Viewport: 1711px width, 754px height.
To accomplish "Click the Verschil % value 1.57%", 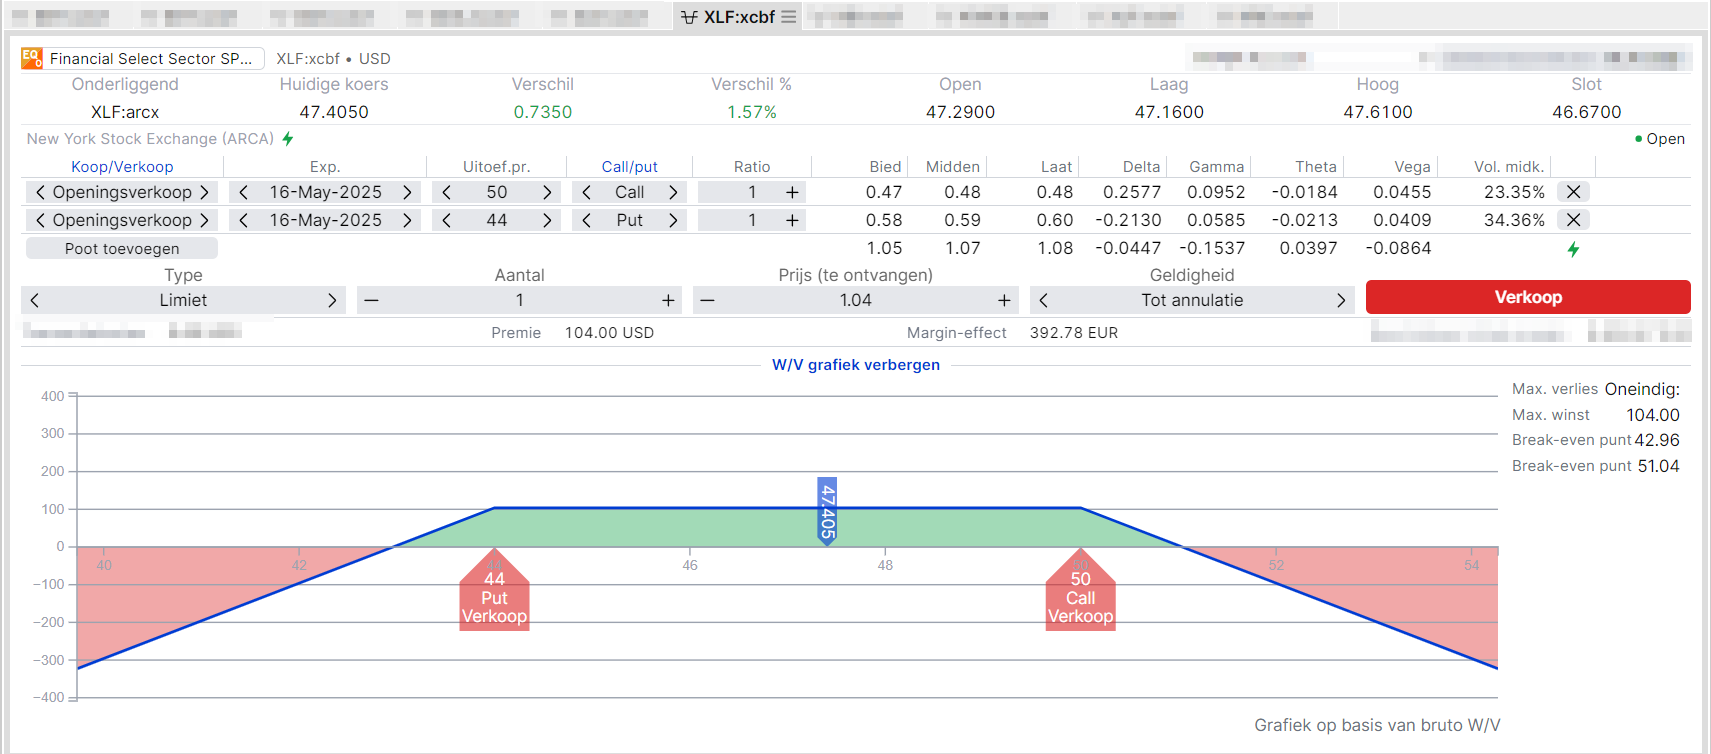I will click(x=751, y=112).
